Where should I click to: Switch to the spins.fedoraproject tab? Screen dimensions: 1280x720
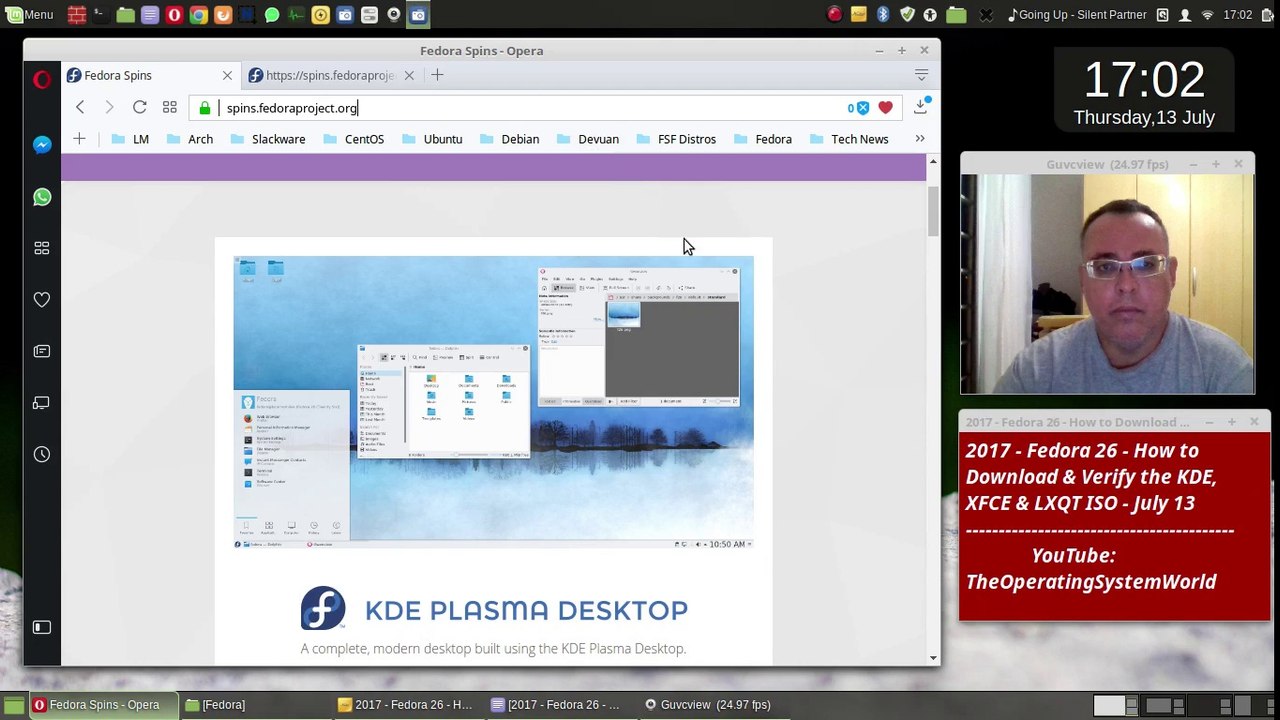click(x=329, y=75)
